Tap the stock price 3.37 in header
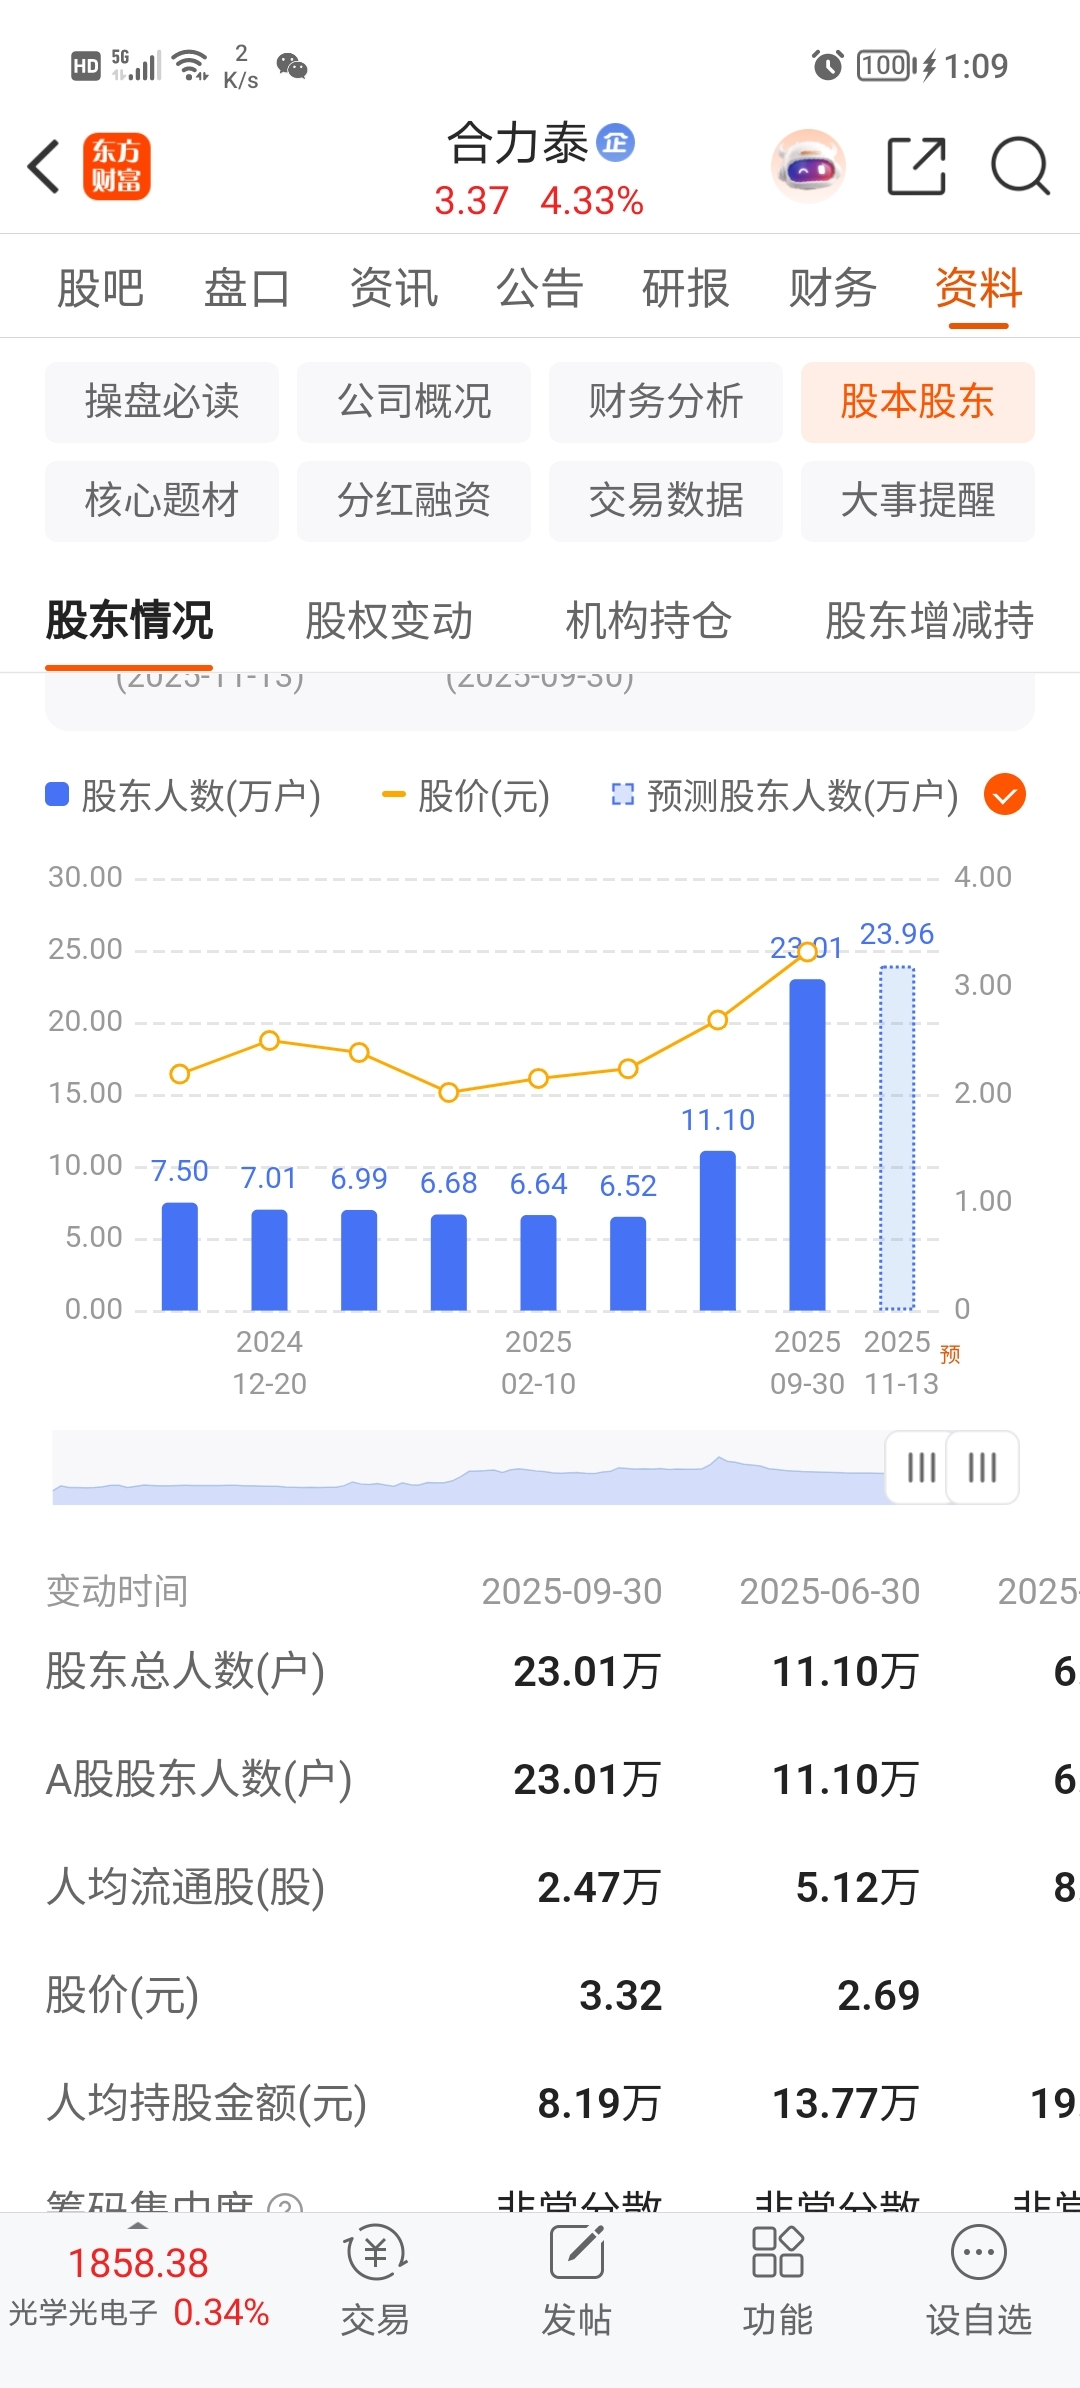 coord(472,201)
